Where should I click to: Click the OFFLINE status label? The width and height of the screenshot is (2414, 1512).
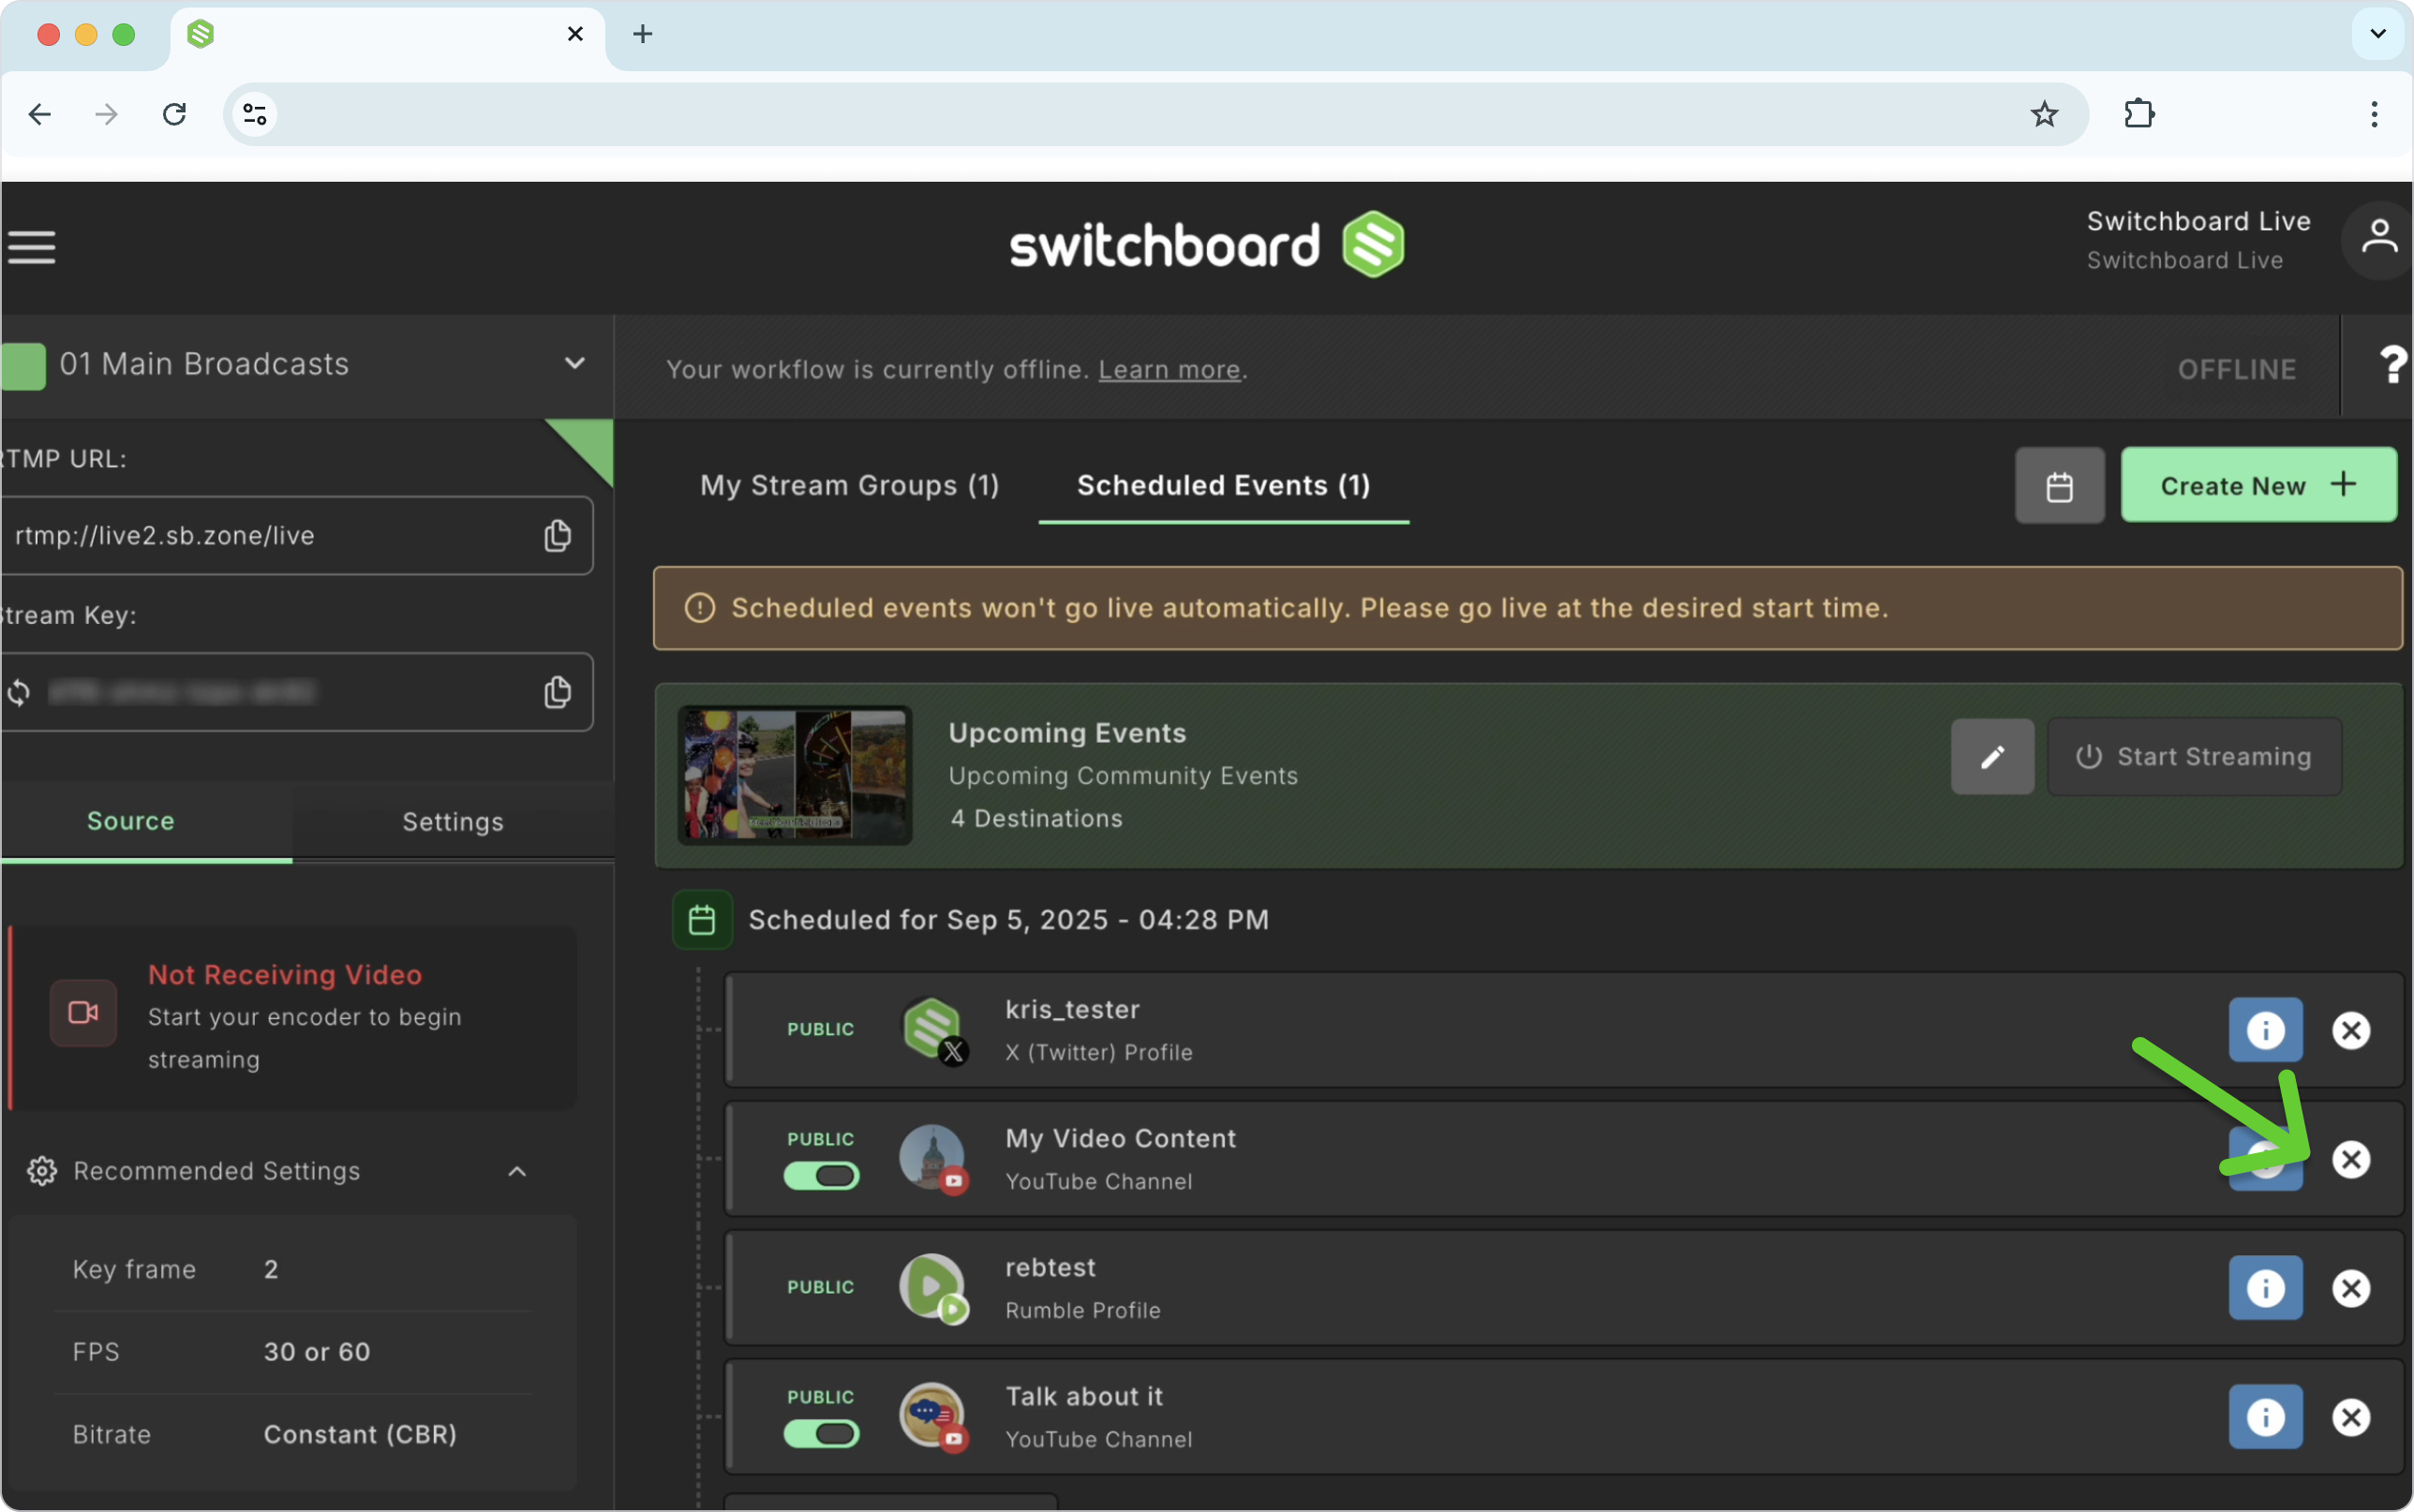click(2236, 370)
